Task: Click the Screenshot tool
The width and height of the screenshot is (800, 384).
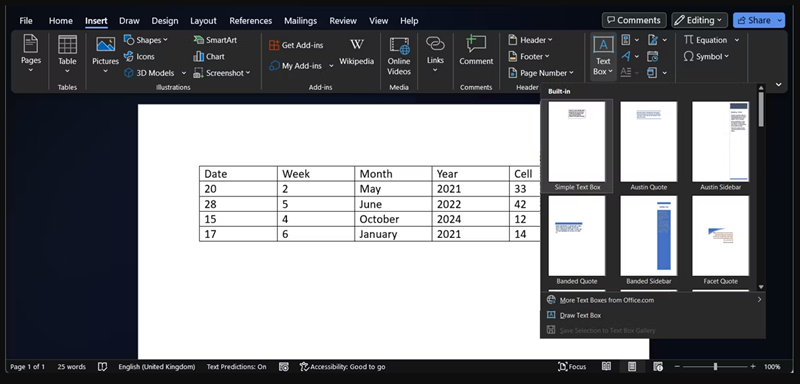Action: [222, 73]
